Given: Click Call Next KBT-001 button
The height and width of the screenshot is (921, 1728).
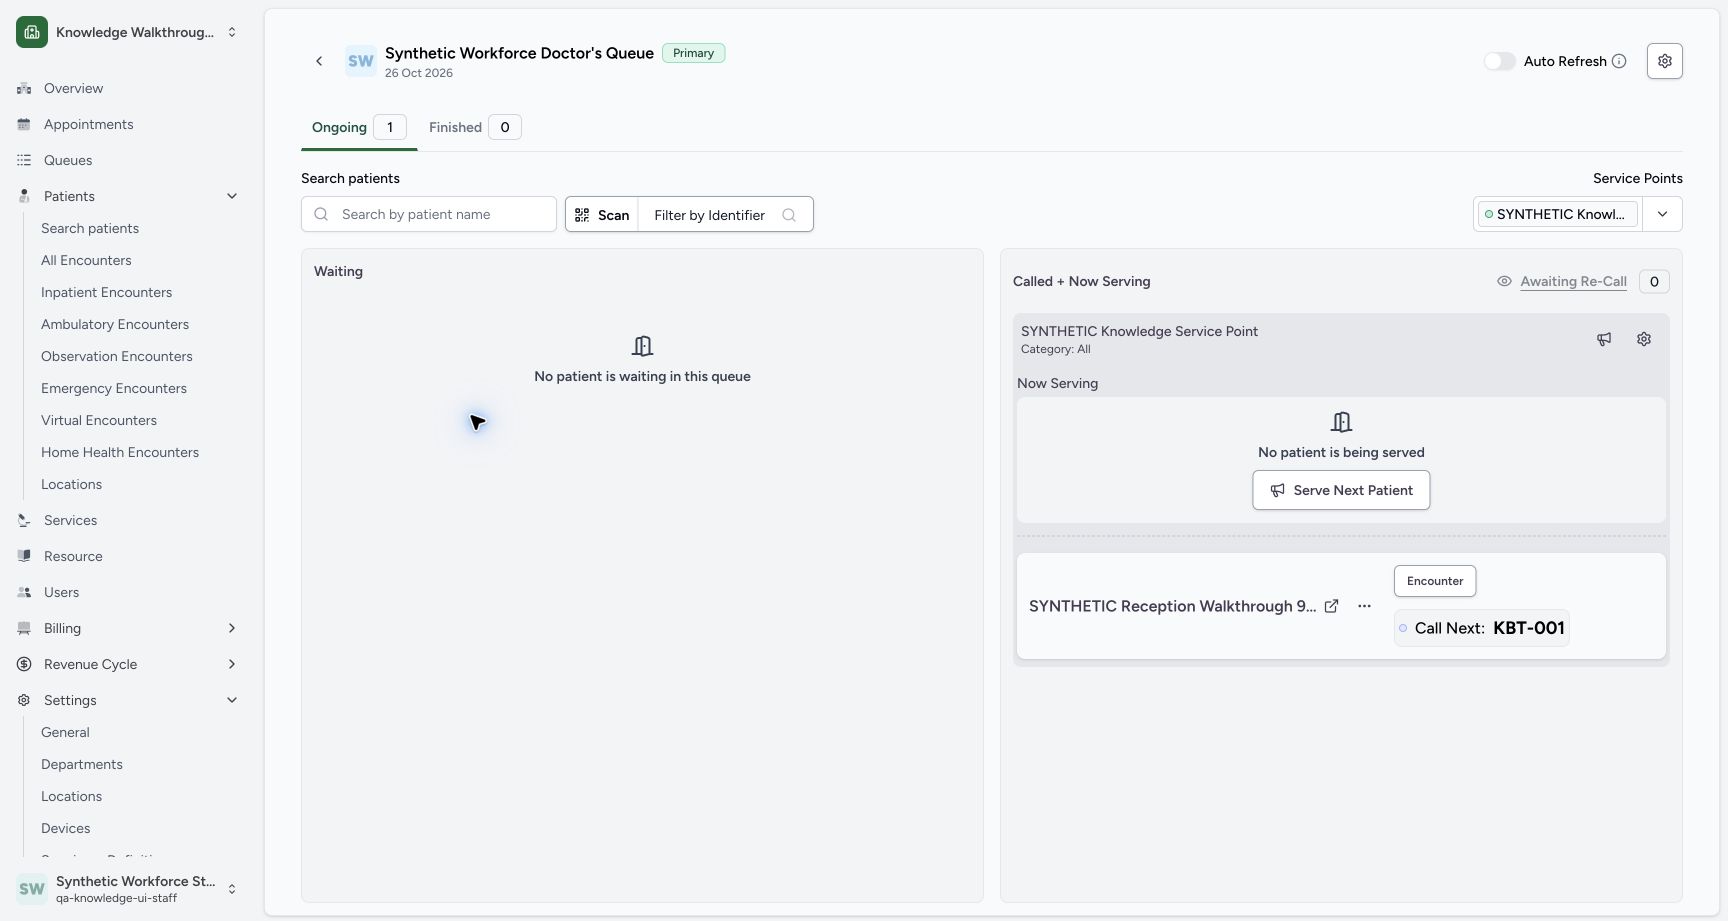Looking at the screenshot, I should click(1482, 628).
